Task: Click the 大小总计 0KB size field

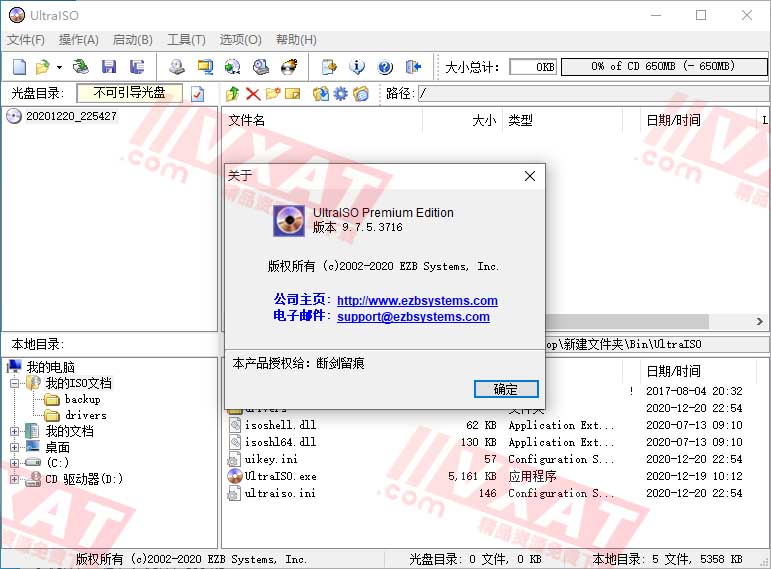Action: pos(533,66)
